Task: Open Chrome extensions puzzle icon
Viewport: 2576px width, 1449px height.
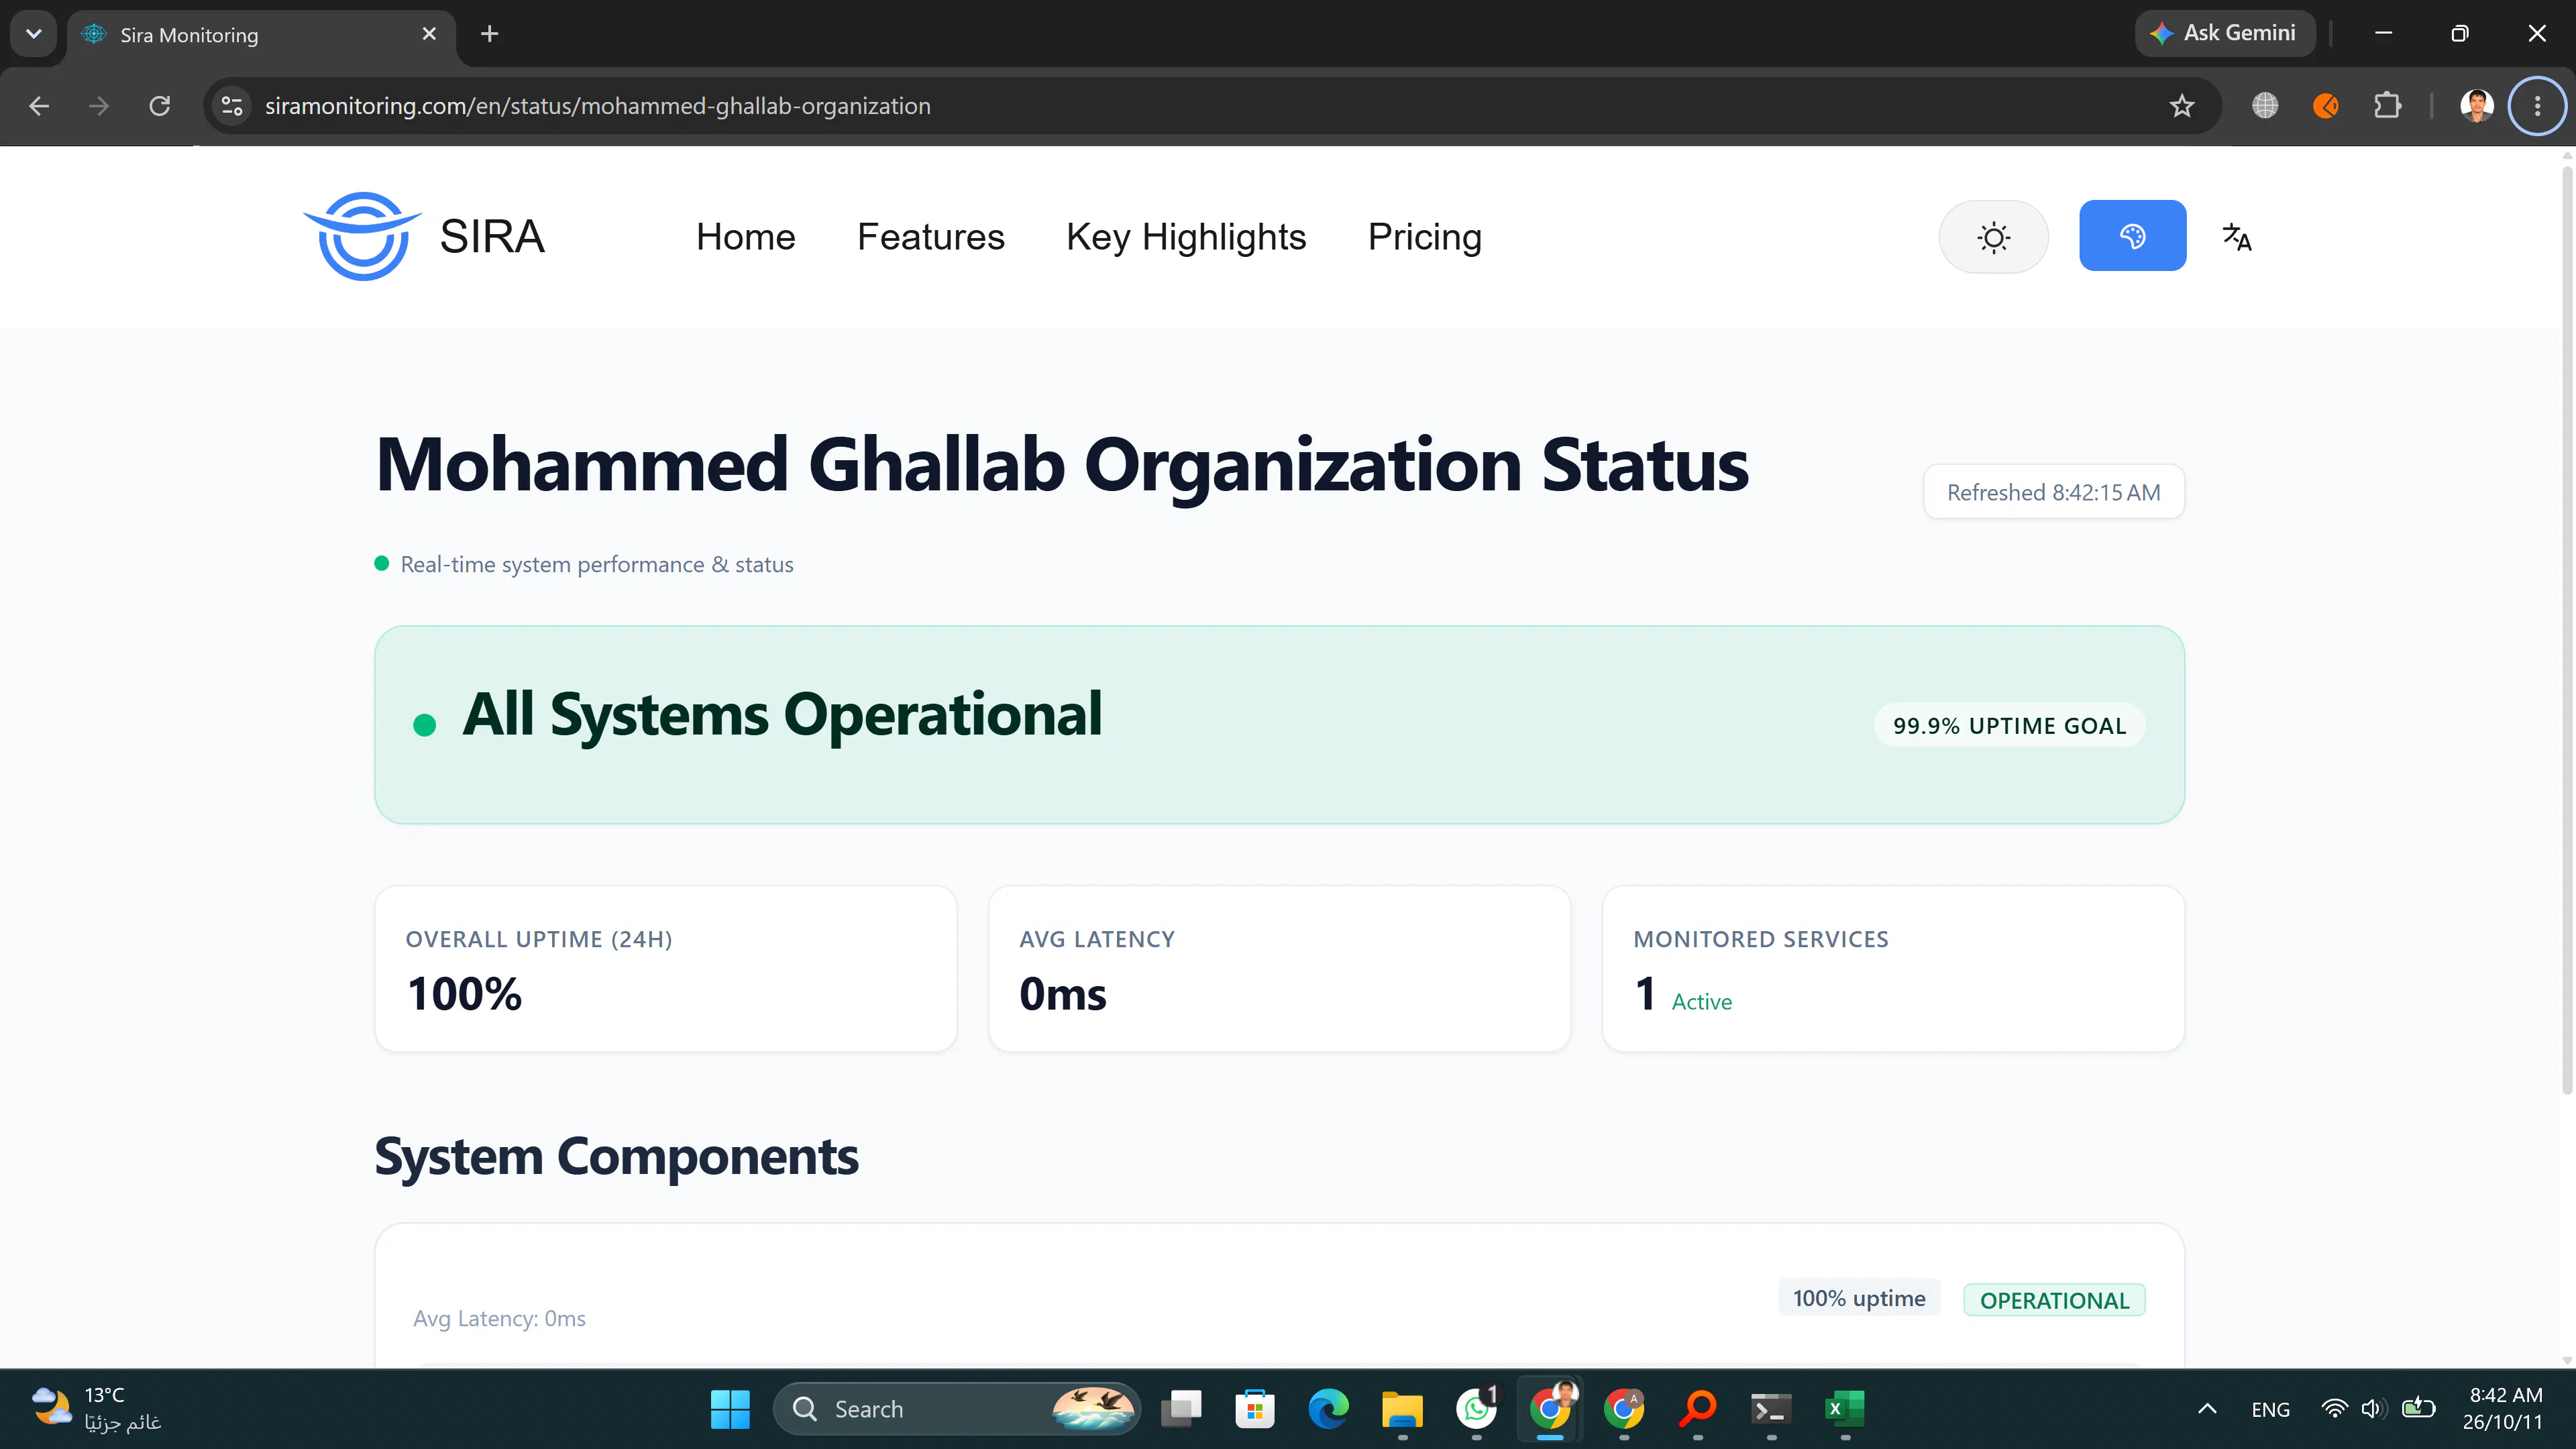Action: pos(2388,106)
